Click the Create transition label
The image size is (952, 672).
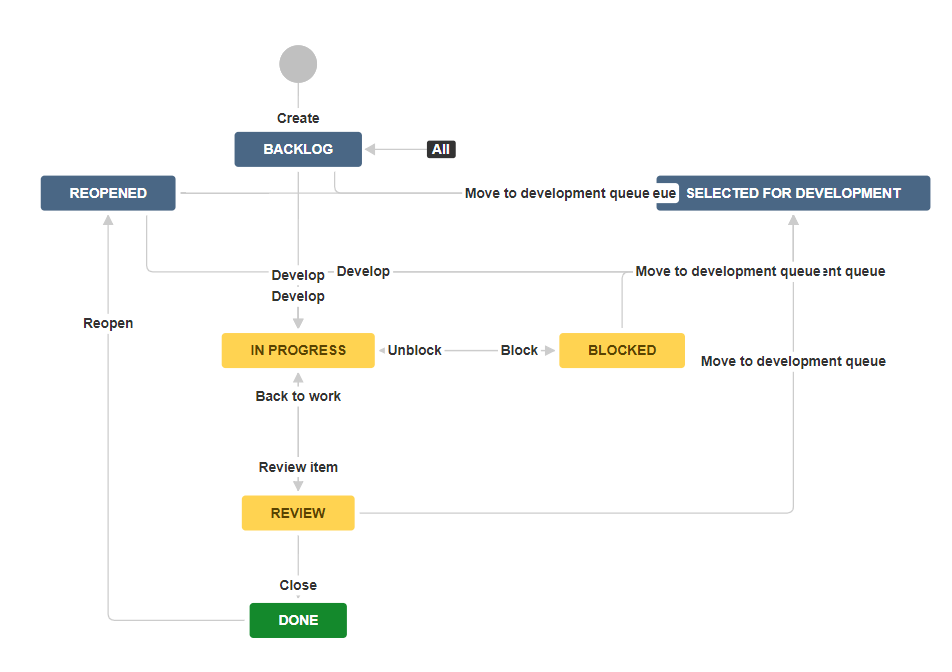[298, 118]
